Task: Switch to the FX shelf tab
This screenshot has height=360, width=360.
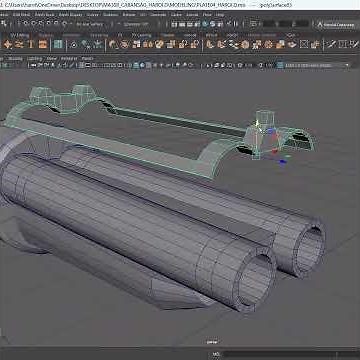Action: [x=120, y=35]
